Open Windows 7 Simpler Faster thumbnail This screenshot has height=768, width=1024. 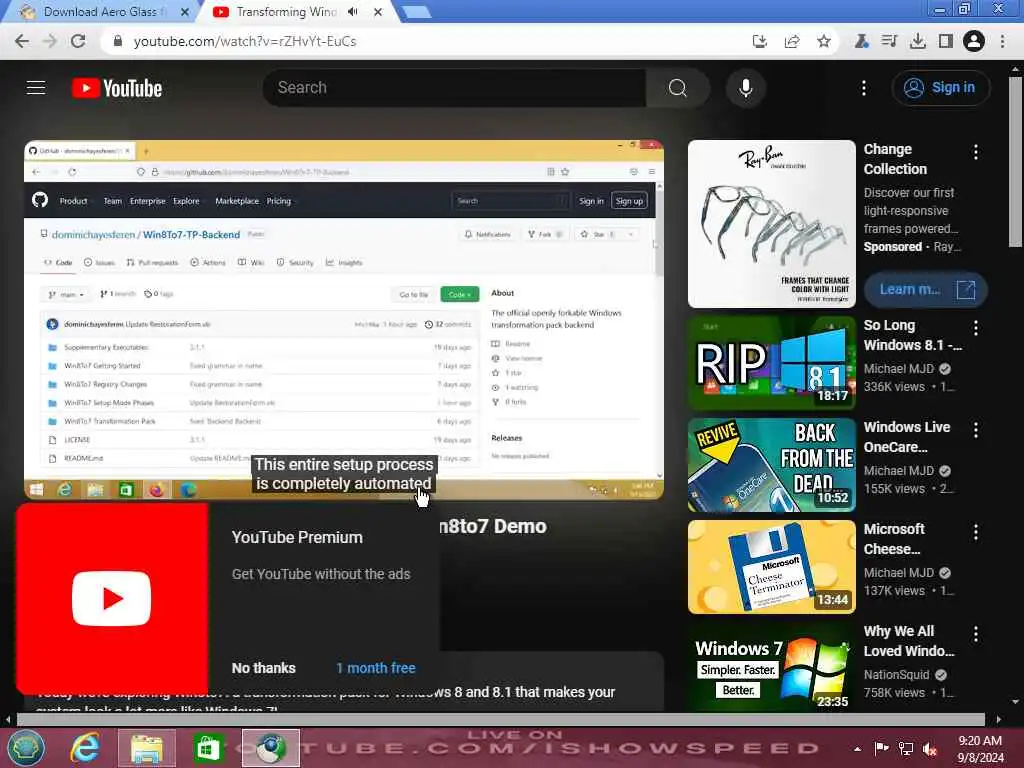click(x=771, y=667)
